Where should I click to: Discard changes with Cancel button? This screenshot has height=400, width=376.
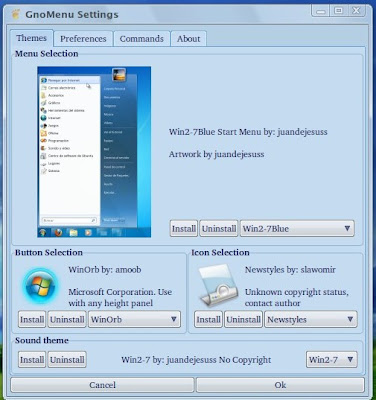click(102, 385)
